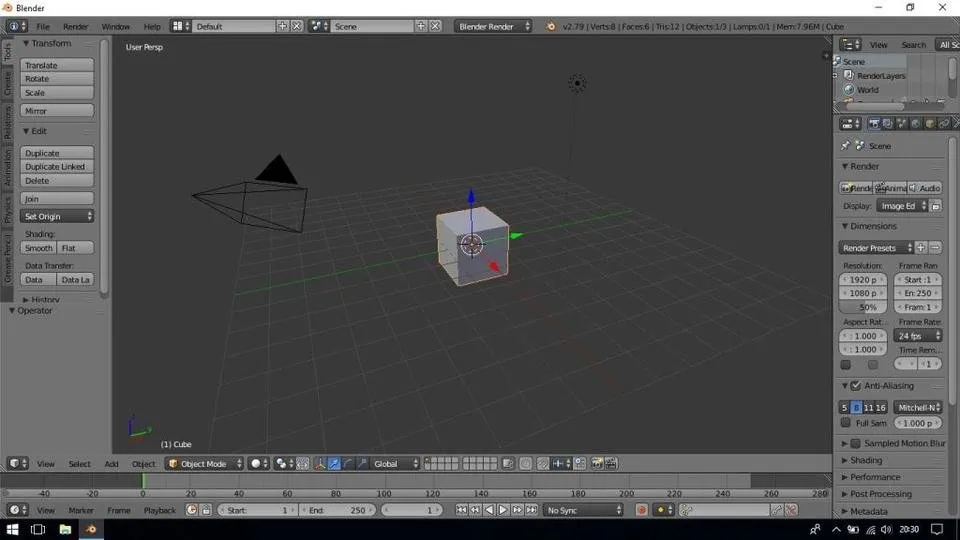The width and height of the screenshot is (960, 540).
Task: Open the Render menu in the header
Action: (75, 26)
